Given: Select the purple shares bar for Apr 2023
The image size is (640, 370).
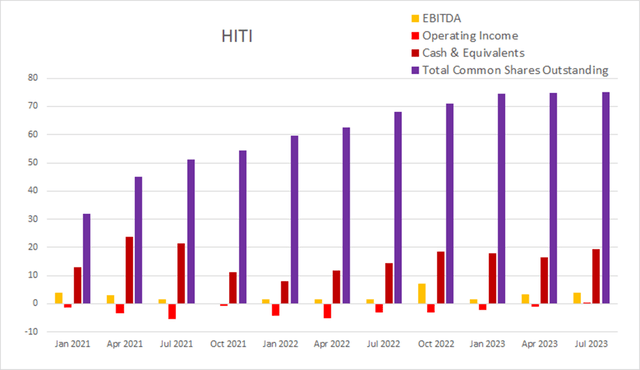Looking at the screenshot, I should [553, 198].
